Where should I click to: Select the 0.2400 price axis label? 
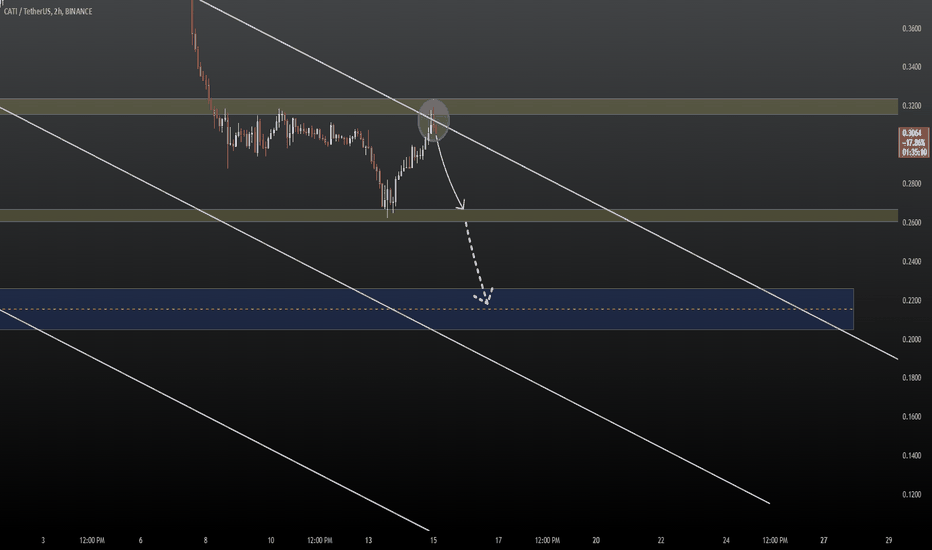click(911, 262)
